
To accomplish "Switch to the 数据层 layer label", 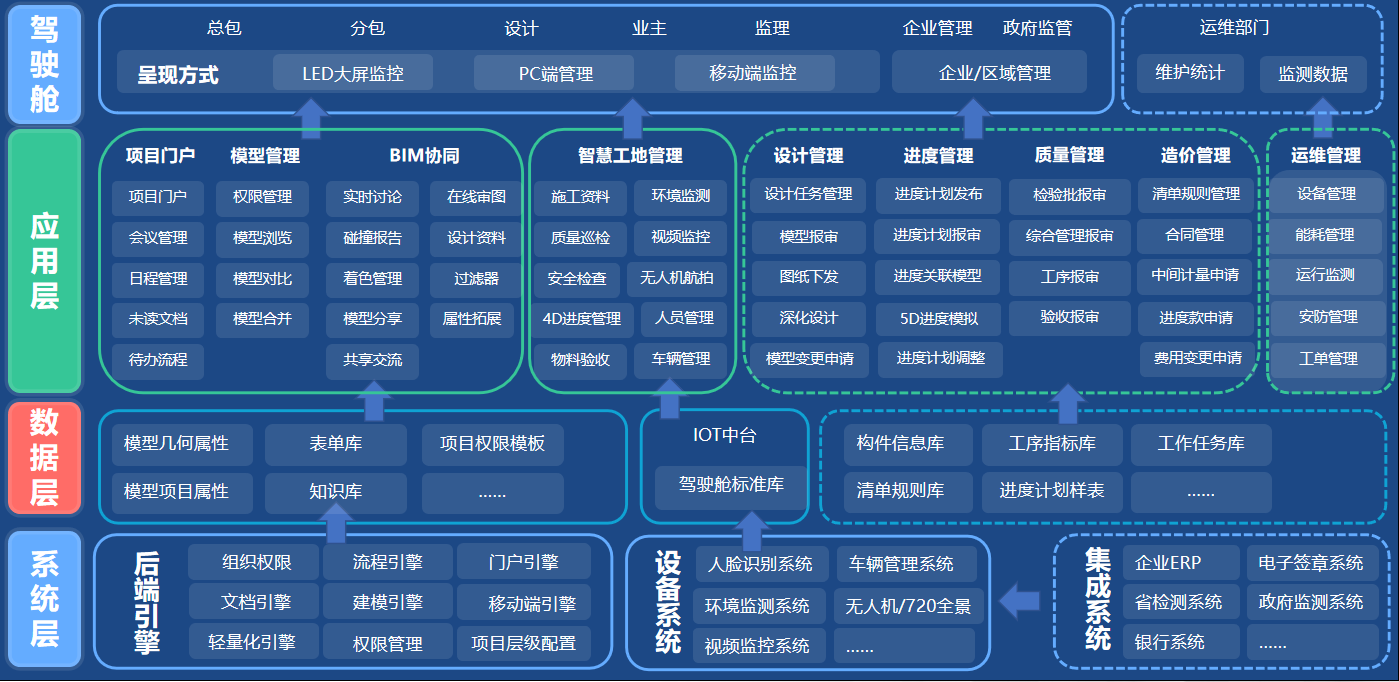I will tap(44, 458).
